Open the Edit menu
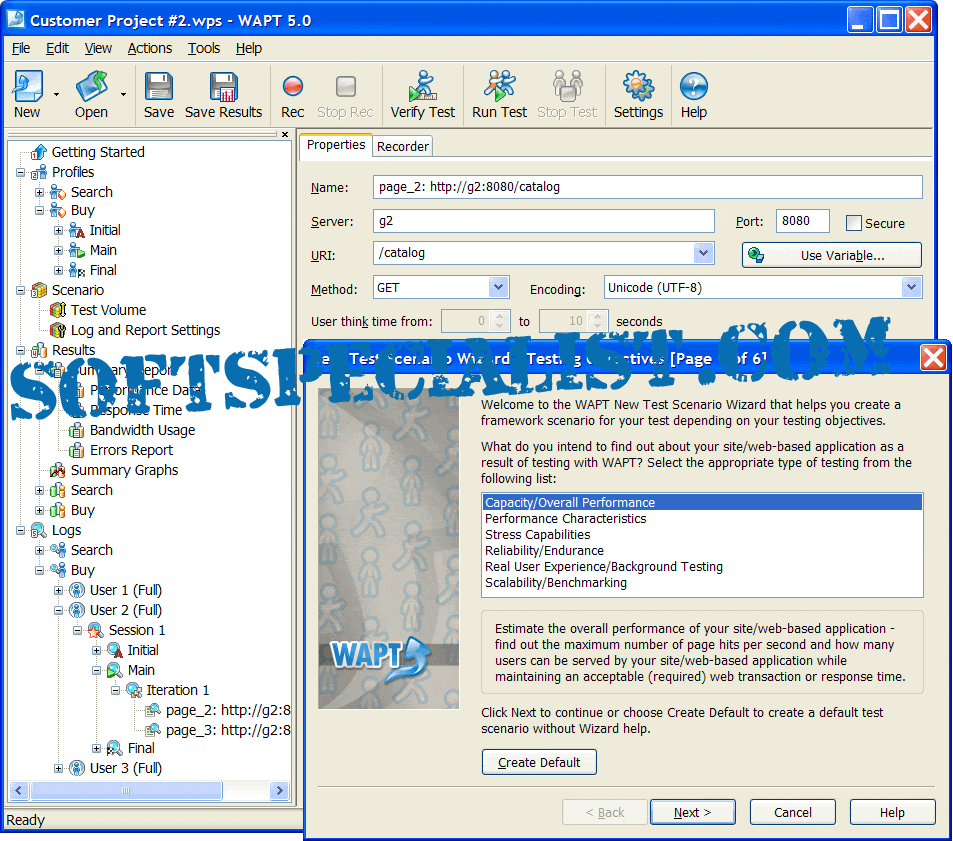953x841 pixels. (x=57, y=48)
